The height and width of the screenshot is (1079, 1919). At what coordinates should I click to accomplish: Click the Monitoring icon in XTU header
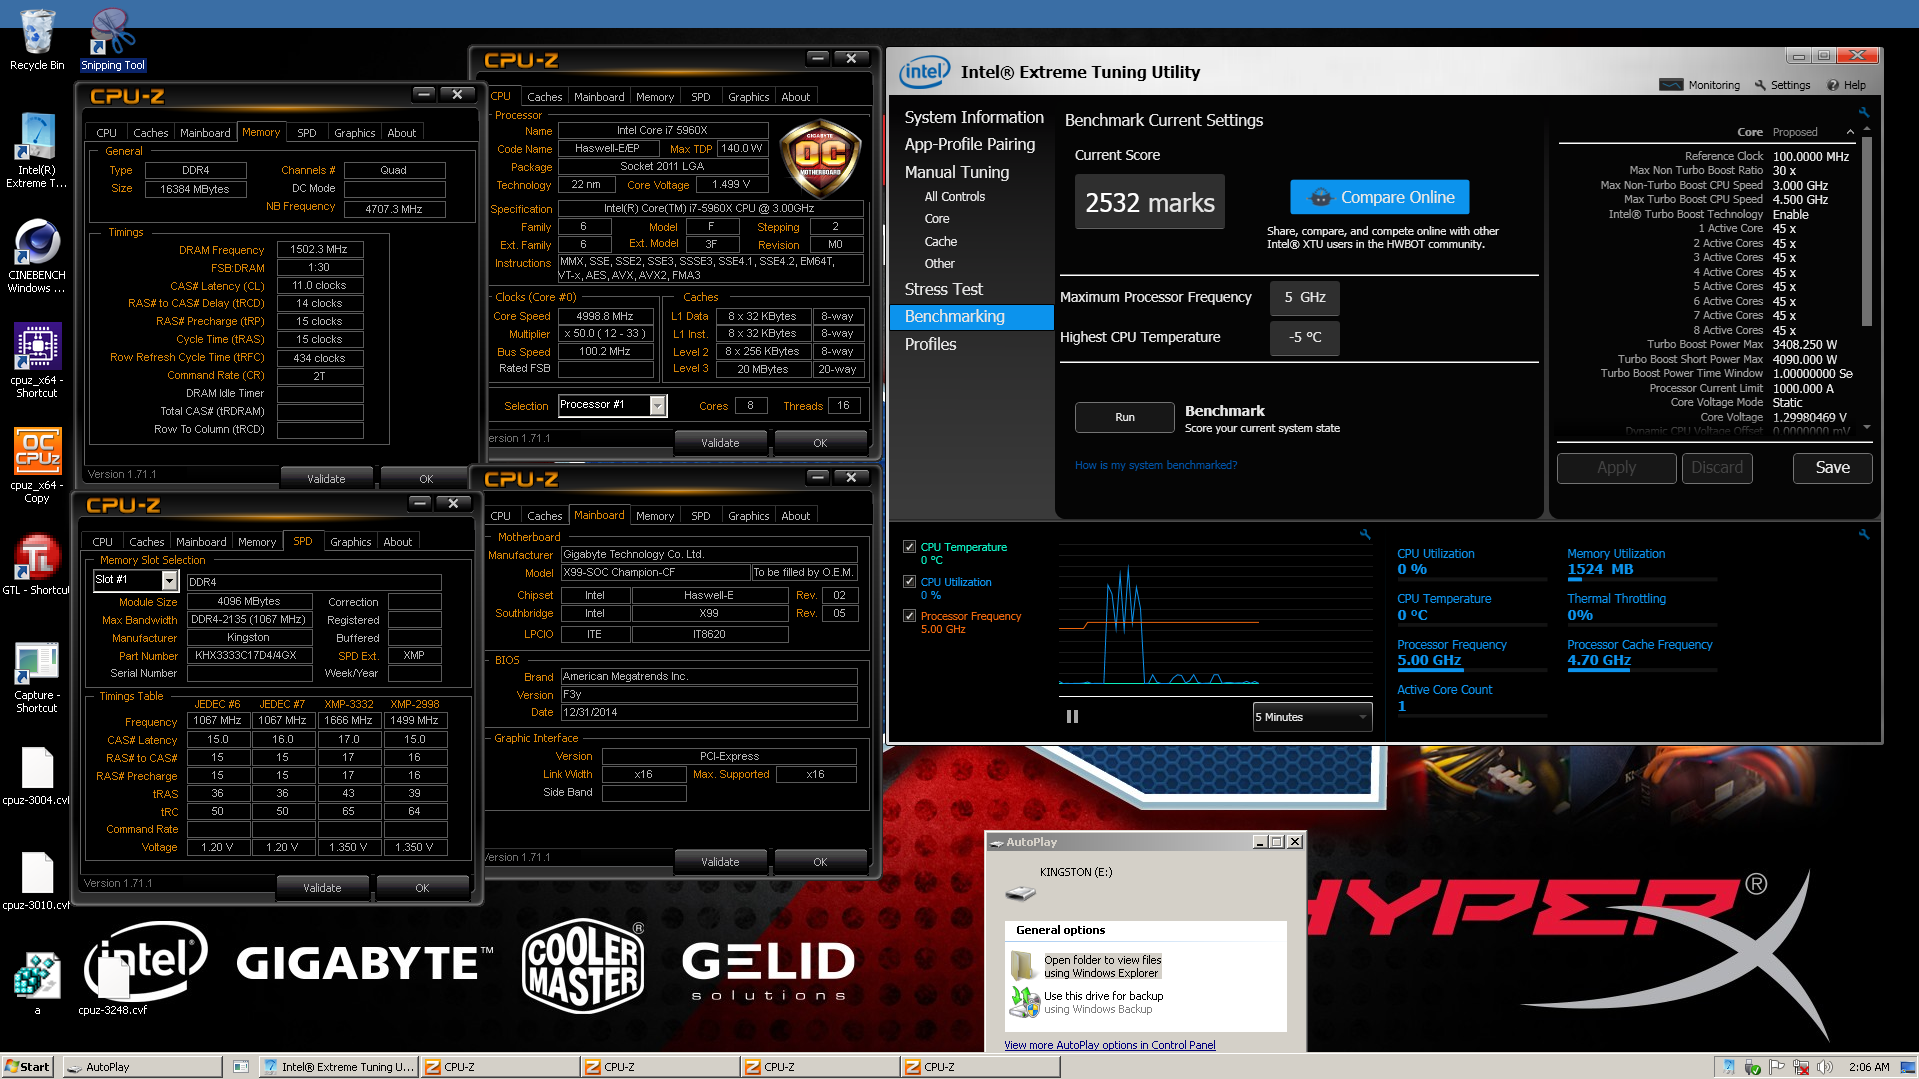[x=1671, y=85]
